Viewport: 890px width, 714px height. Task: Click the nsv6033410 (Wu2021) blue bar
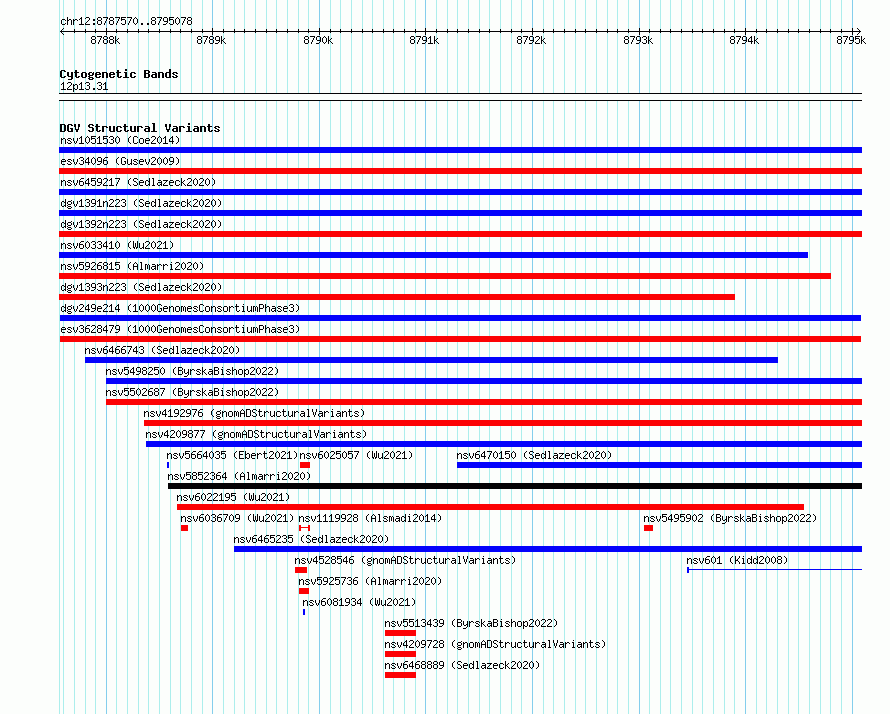(434, 255)
